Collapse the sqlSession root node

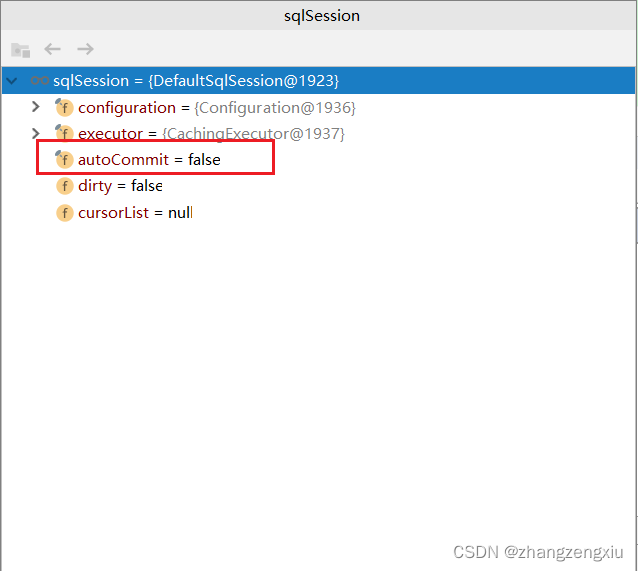pyautogui.click(x=12, y=81)
